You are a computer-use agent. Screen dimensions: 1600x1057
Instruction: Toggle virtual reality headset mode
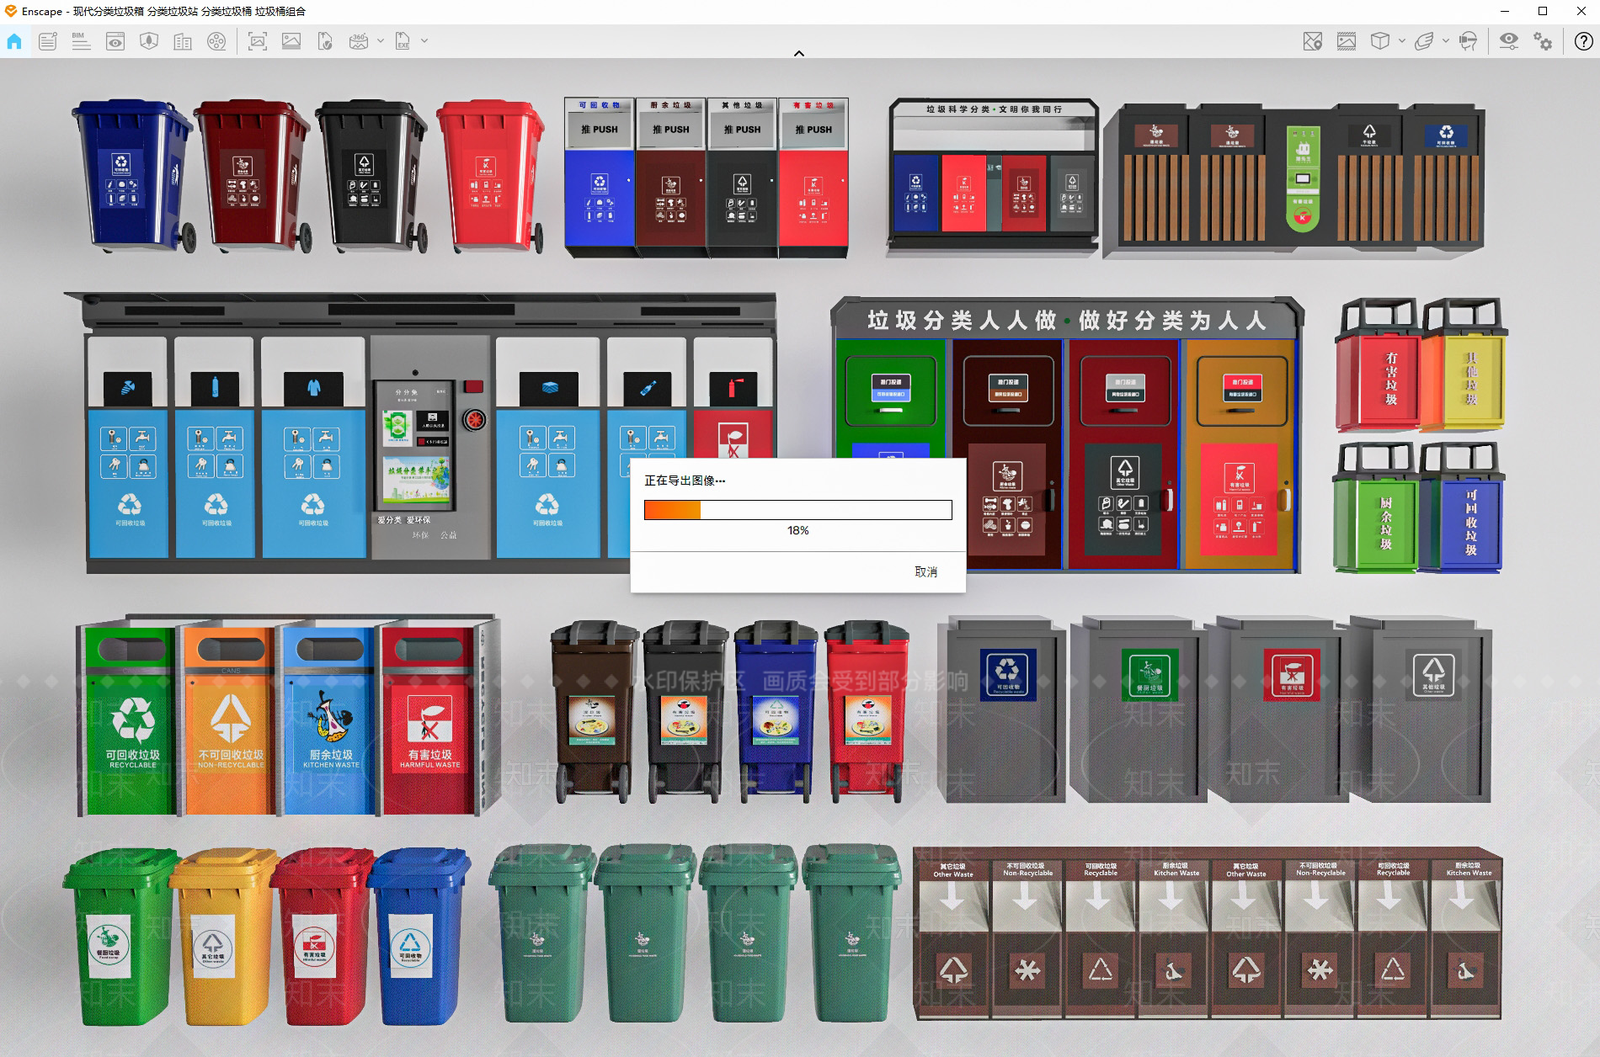point(1468,41)
